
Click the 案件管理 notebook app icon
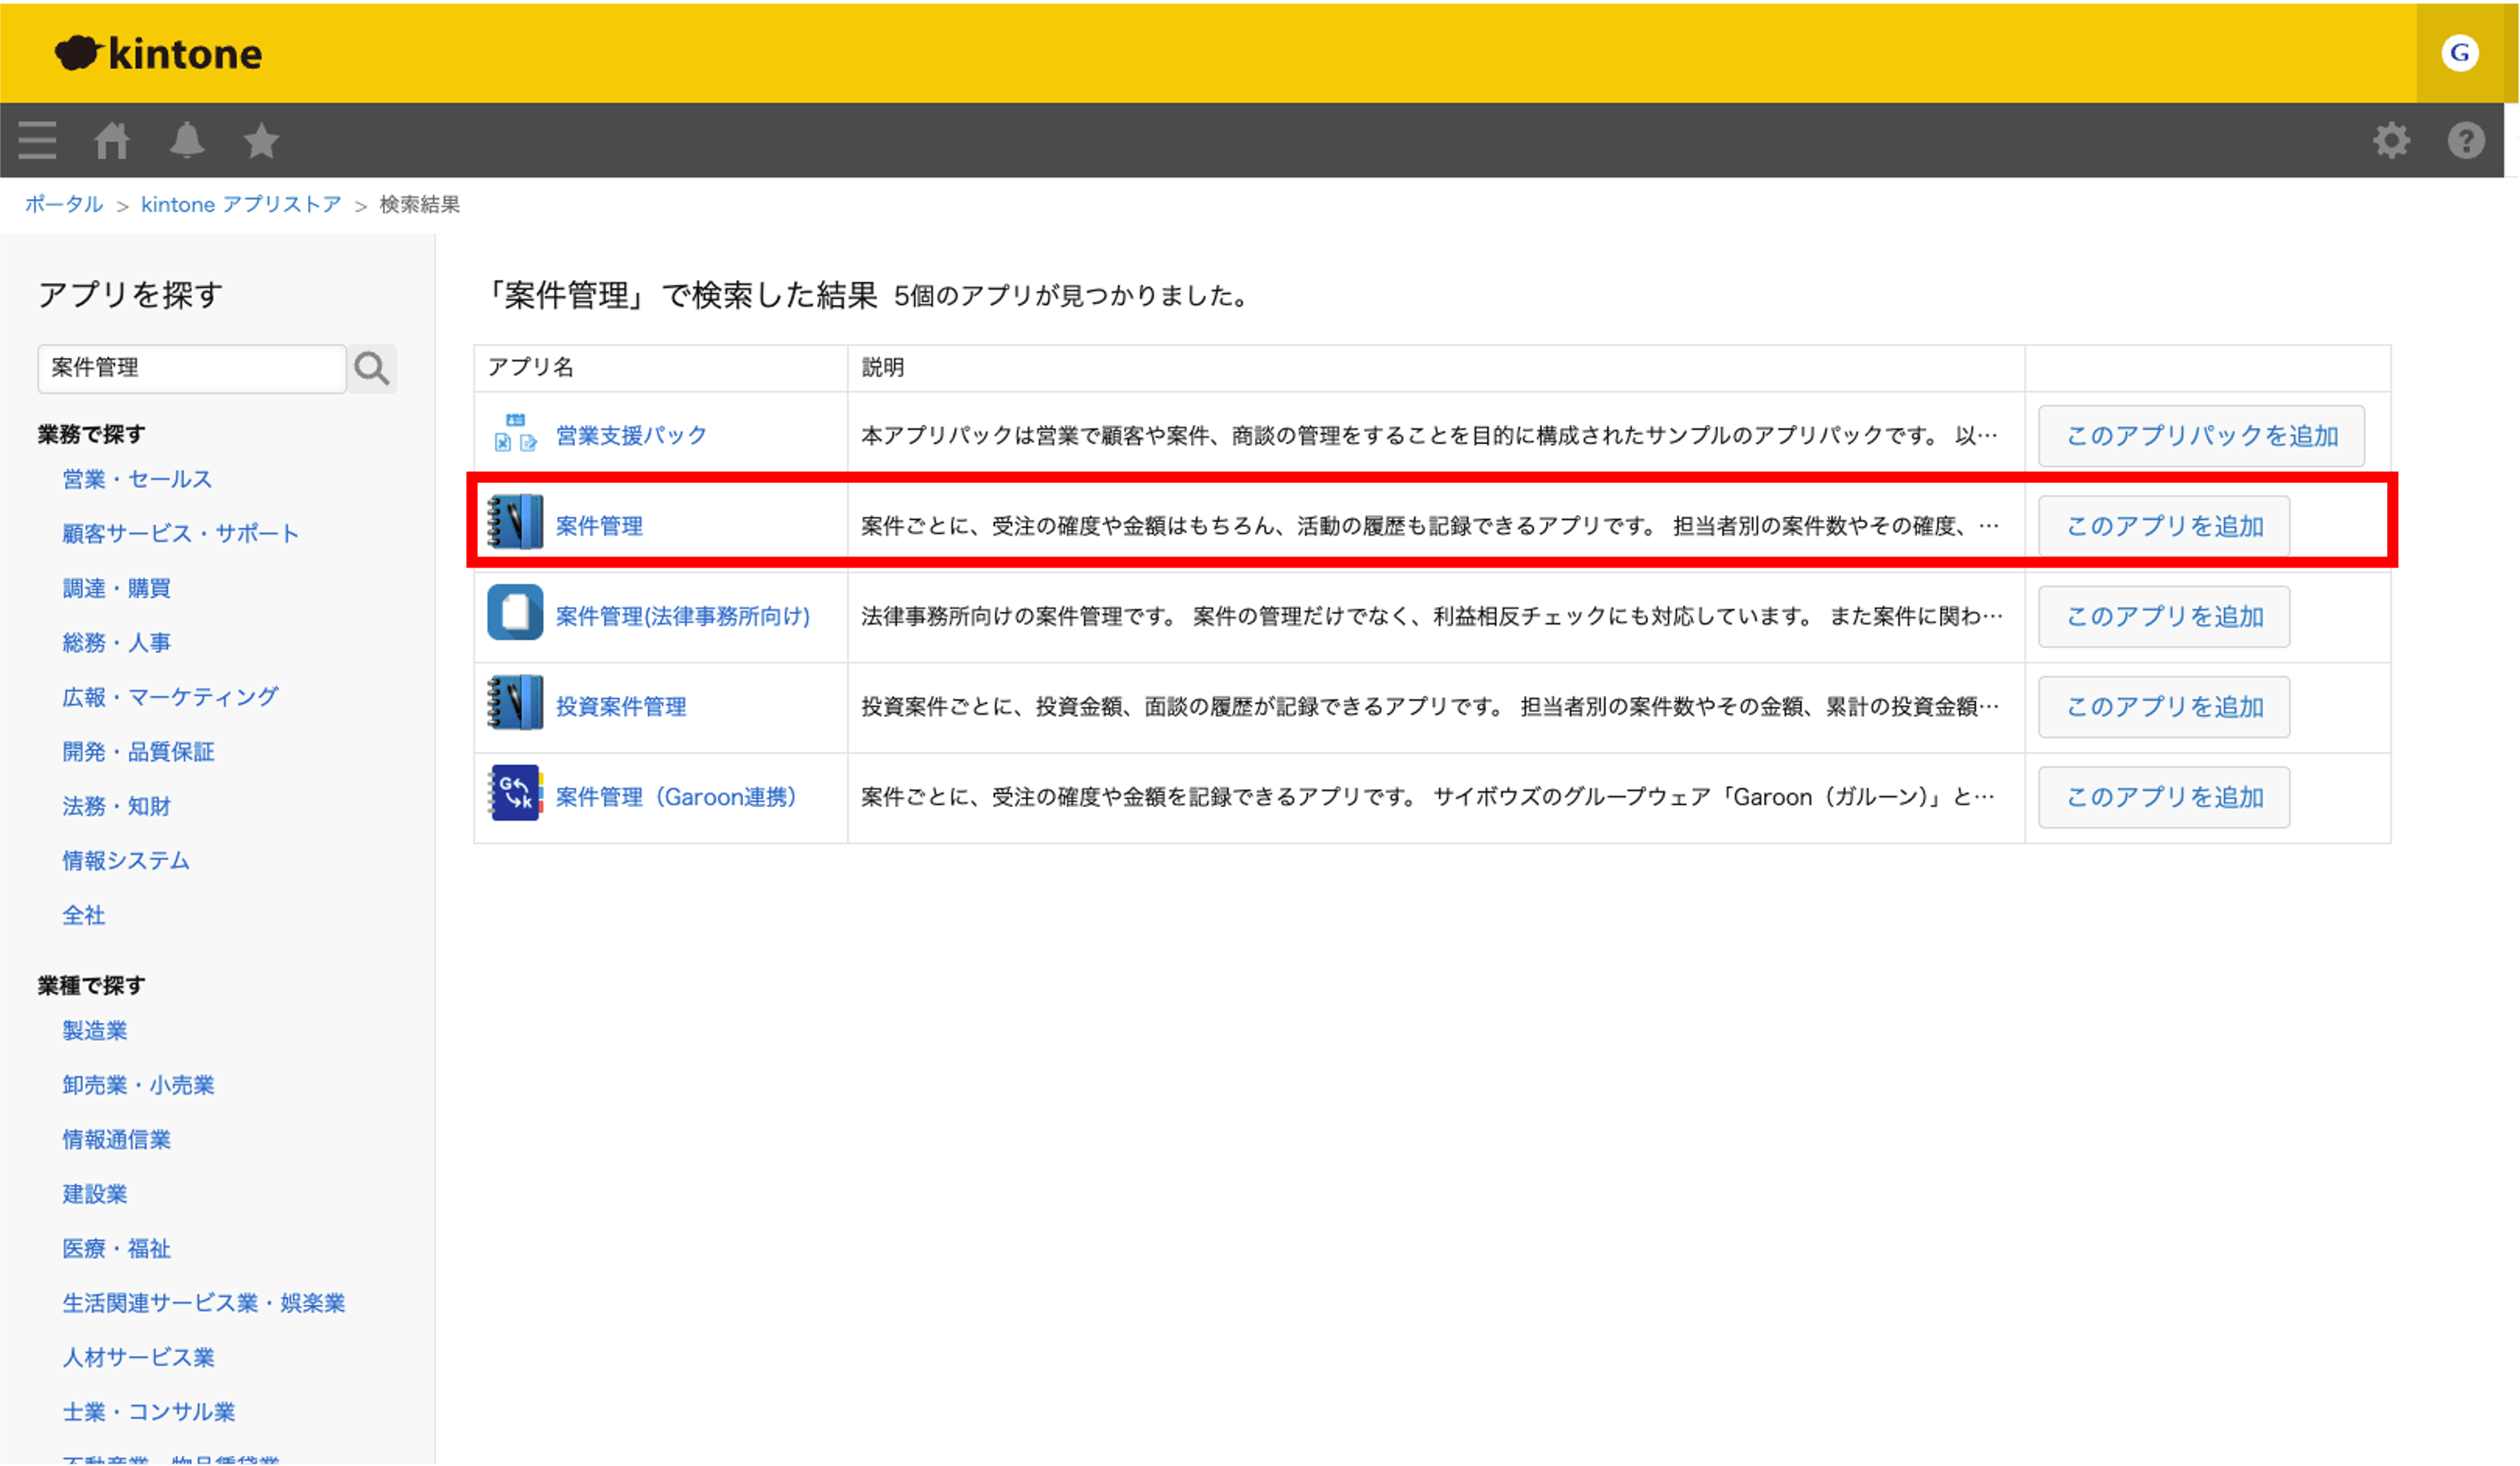[x=515, y=522]
